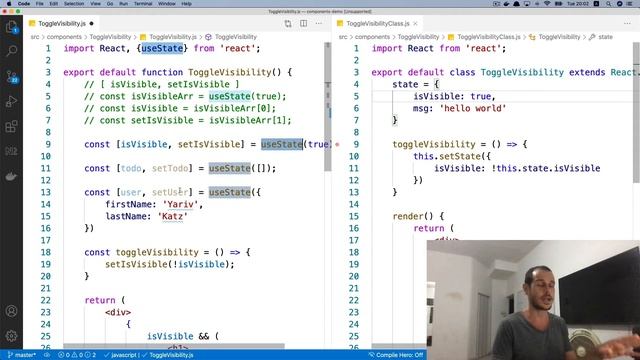
Task: Open the File menu
Action: (x=40, y=4)
